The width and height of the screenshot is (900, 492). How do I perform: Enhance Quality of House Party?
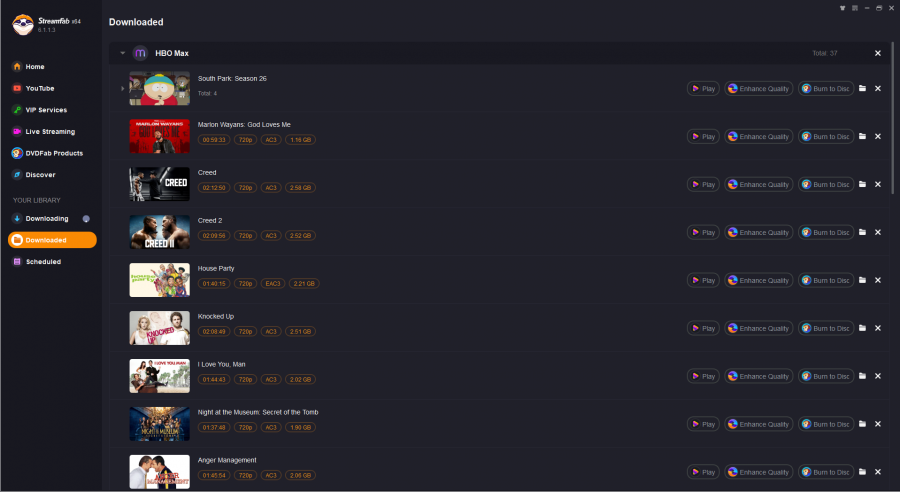(x=759, y=280)
